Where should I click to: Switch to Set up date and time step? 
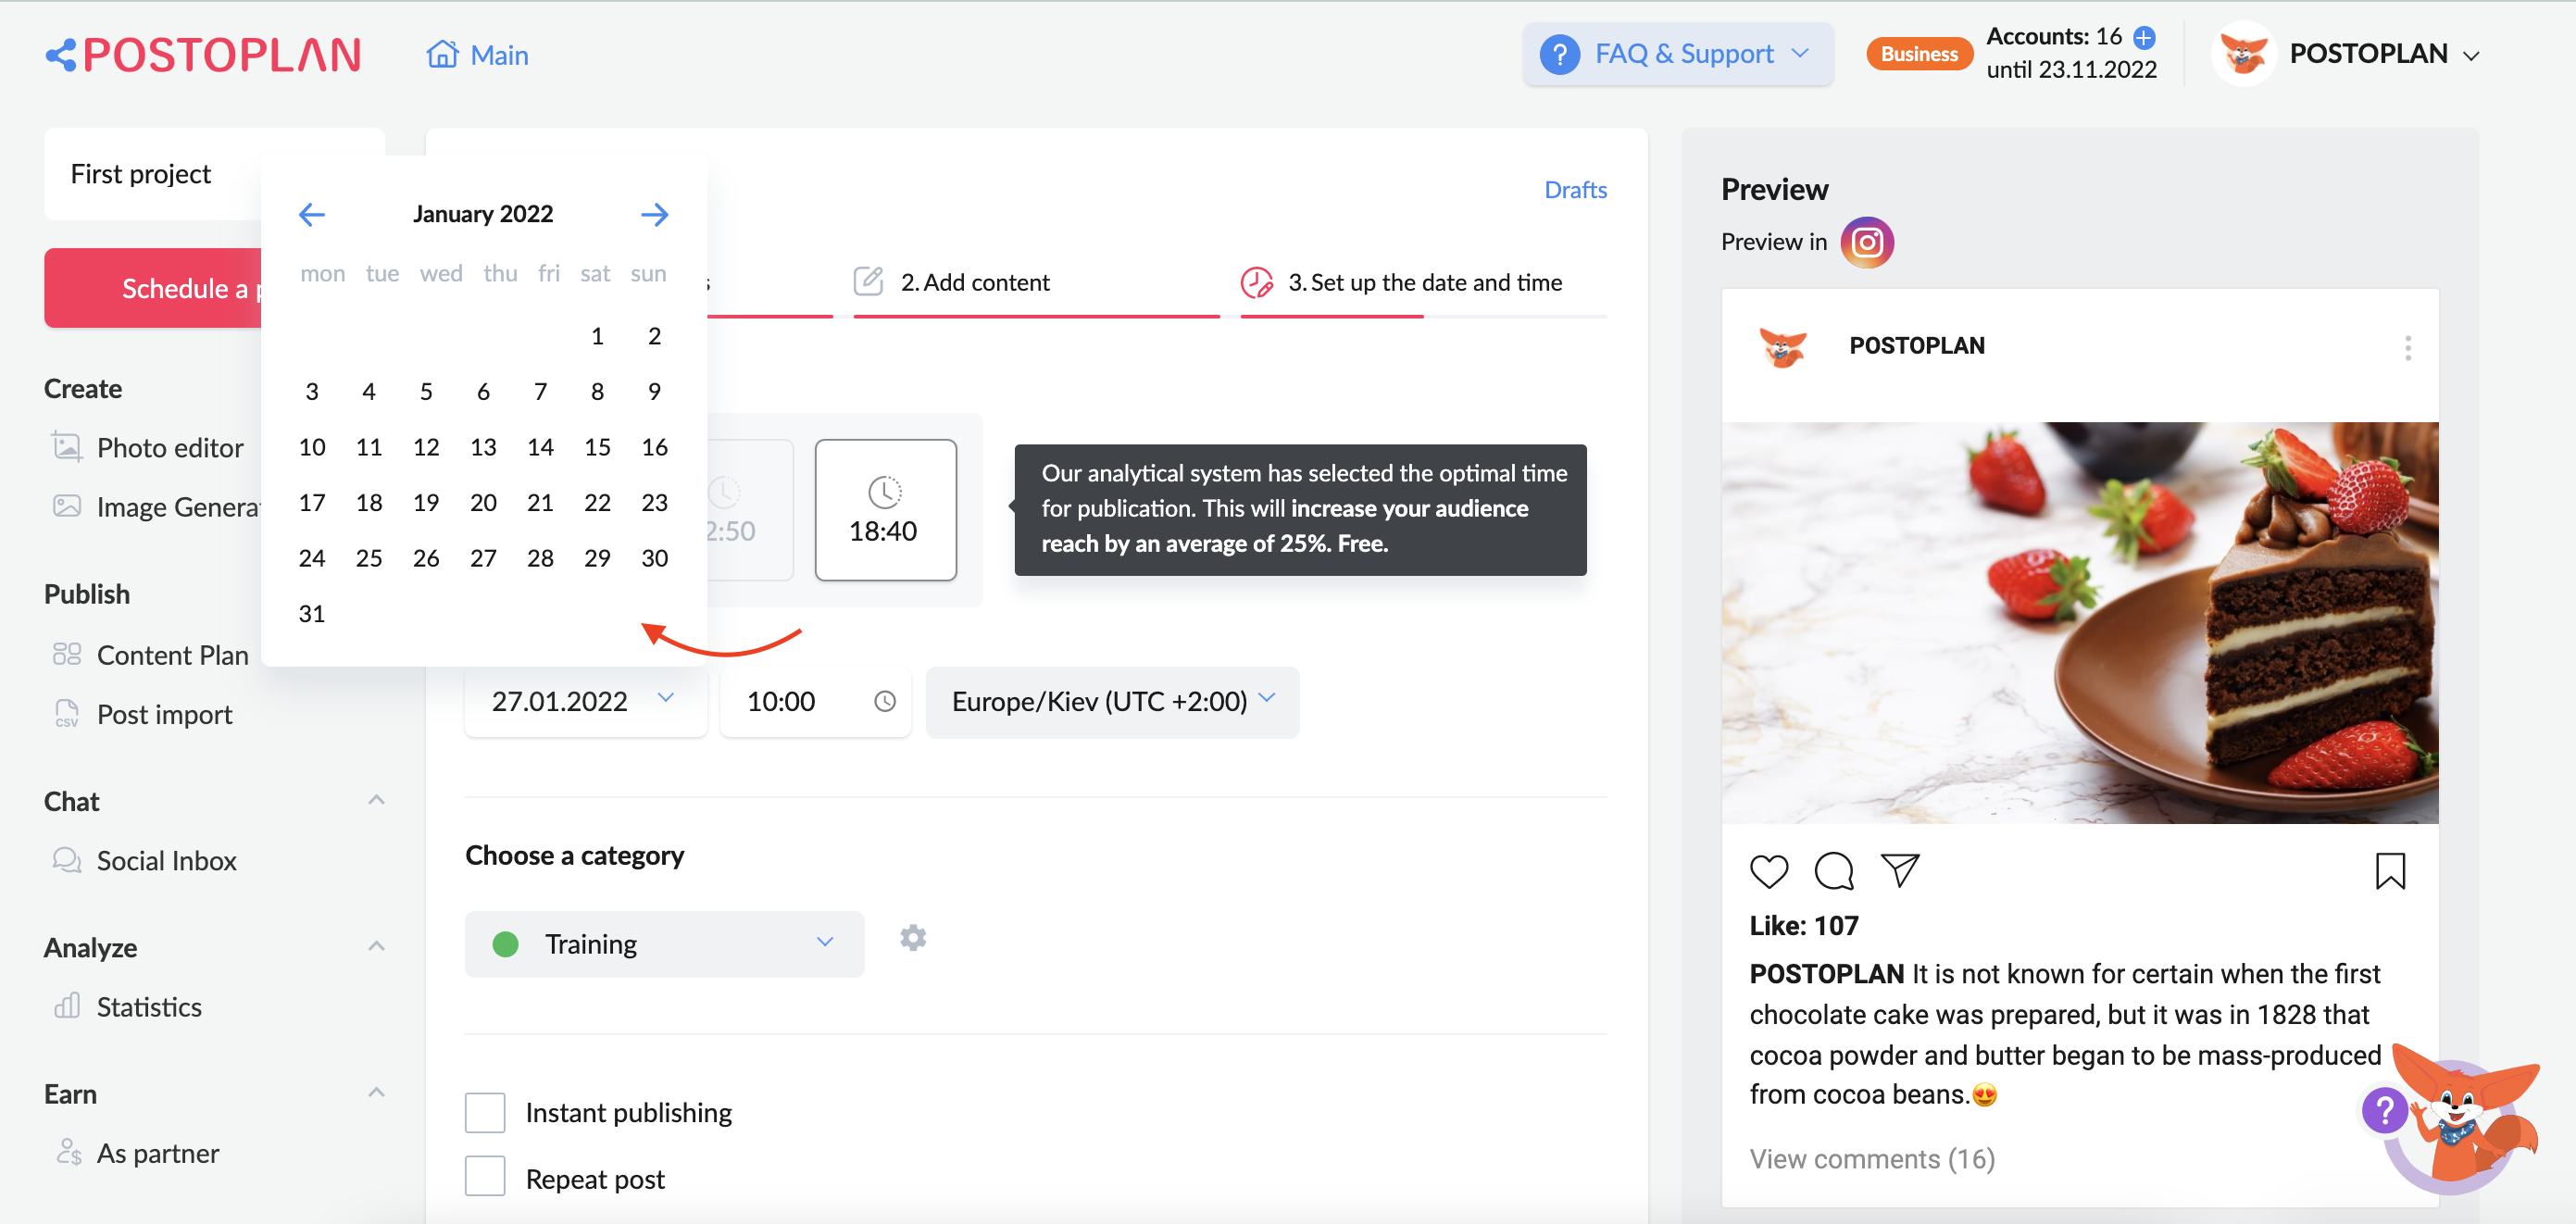click(1423, 283)
